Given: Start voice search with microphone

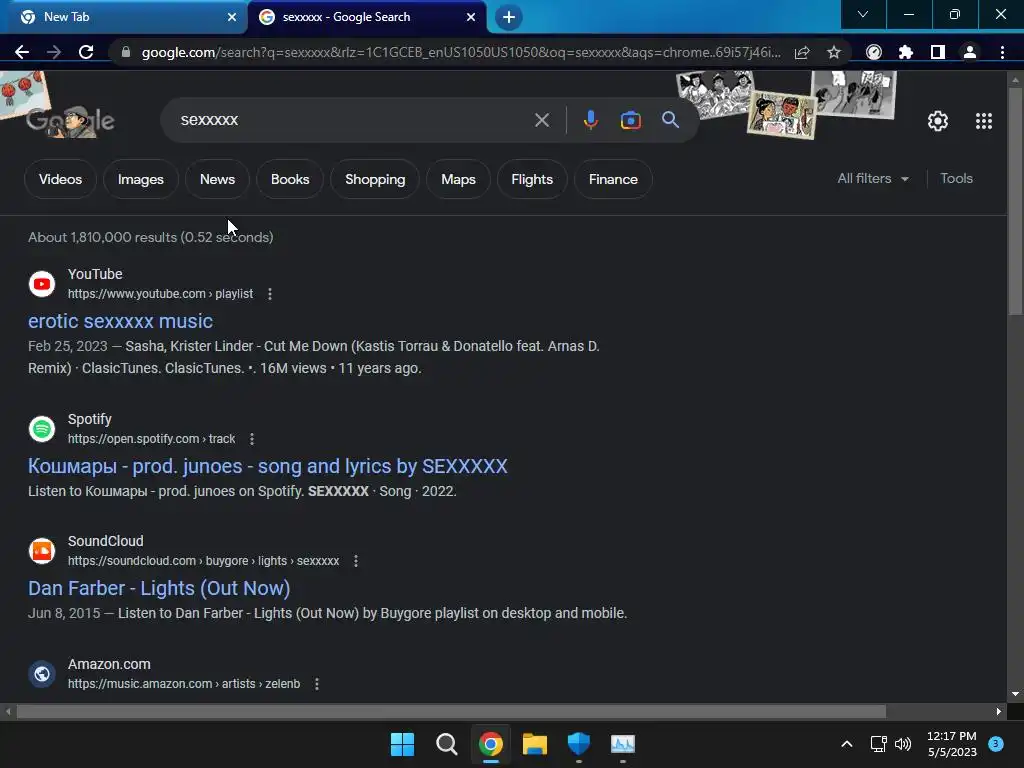Looking at the screenshot, I should [x=590, y=120].
